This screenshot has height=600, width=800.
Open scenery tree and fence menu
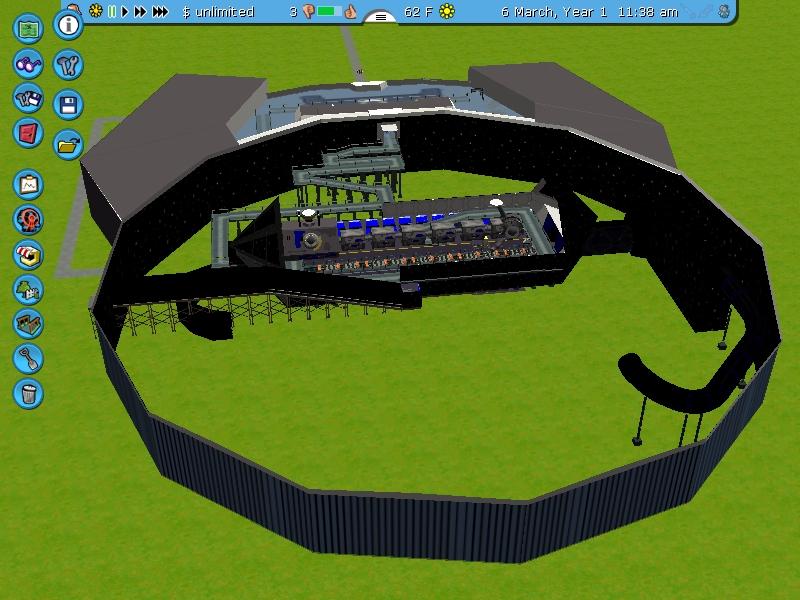pos(28,289)
